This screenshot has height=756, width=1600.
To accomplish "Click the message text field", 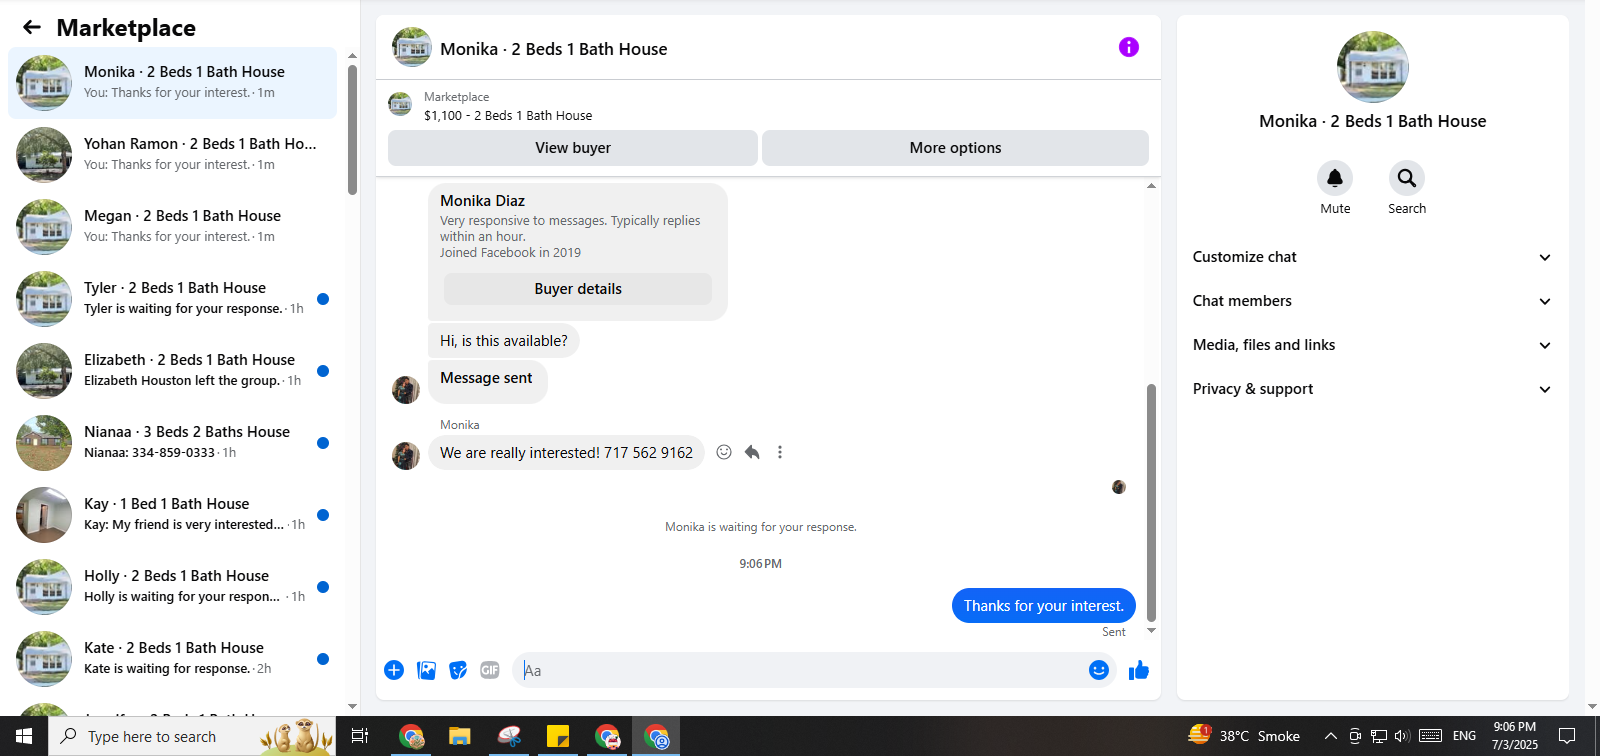I will (x=800, y=670).
